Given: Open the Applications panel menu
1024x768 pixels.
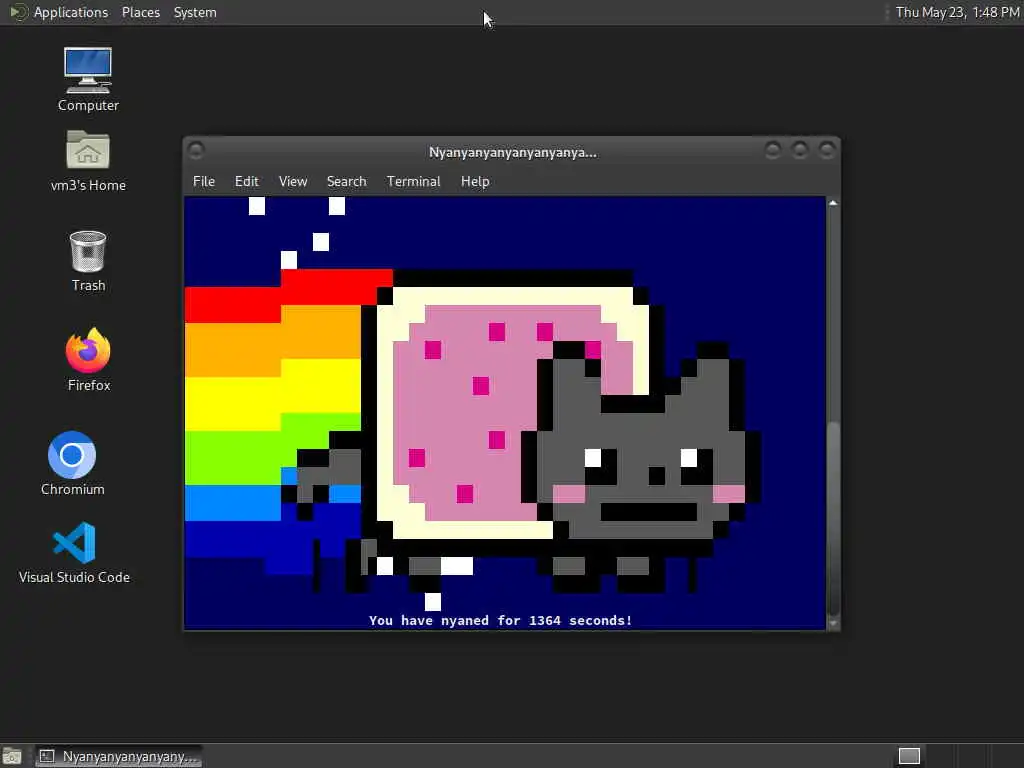Looking at the screenshot, I should 71,12.
